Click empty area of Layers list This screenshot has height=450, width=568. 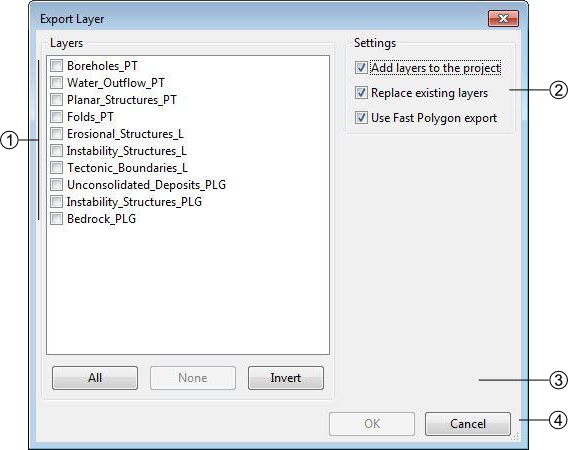188,290
